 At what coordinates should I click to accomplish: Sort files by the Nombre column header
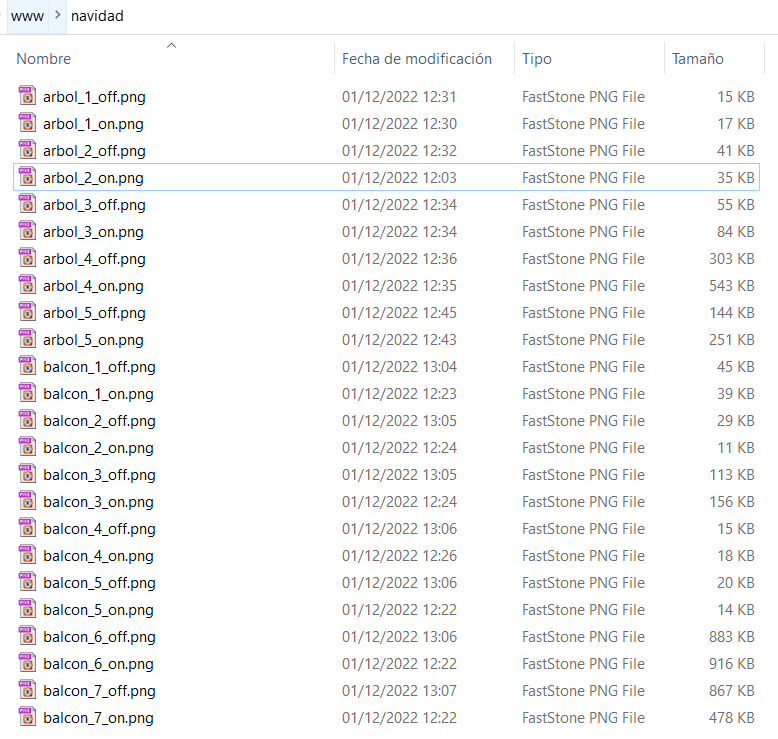click(44, 59)
